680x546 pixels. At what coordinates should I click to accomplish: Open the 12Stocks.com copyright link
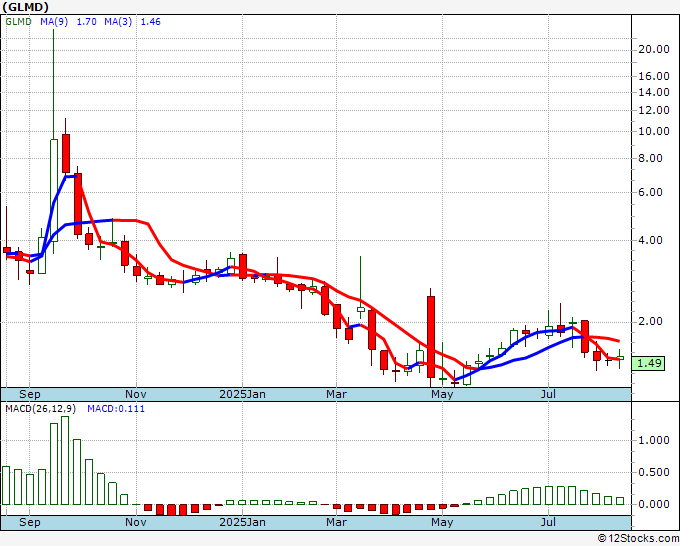[638, 539]
